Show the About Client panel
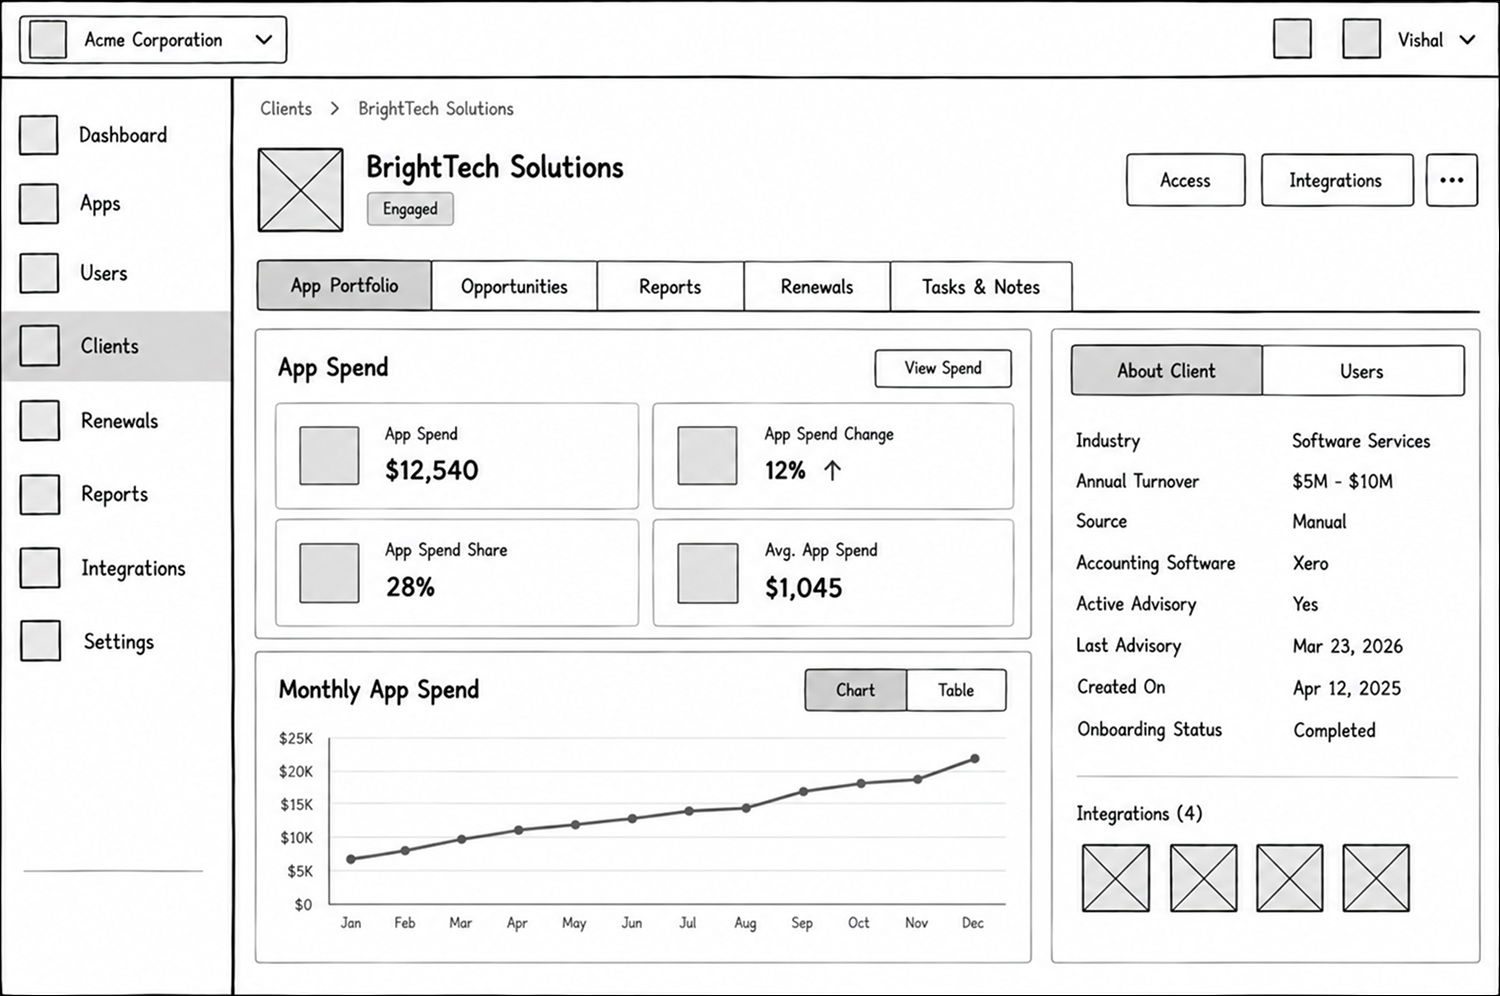The width and height of the screenshot is (1500, 996). point(1167,371)
